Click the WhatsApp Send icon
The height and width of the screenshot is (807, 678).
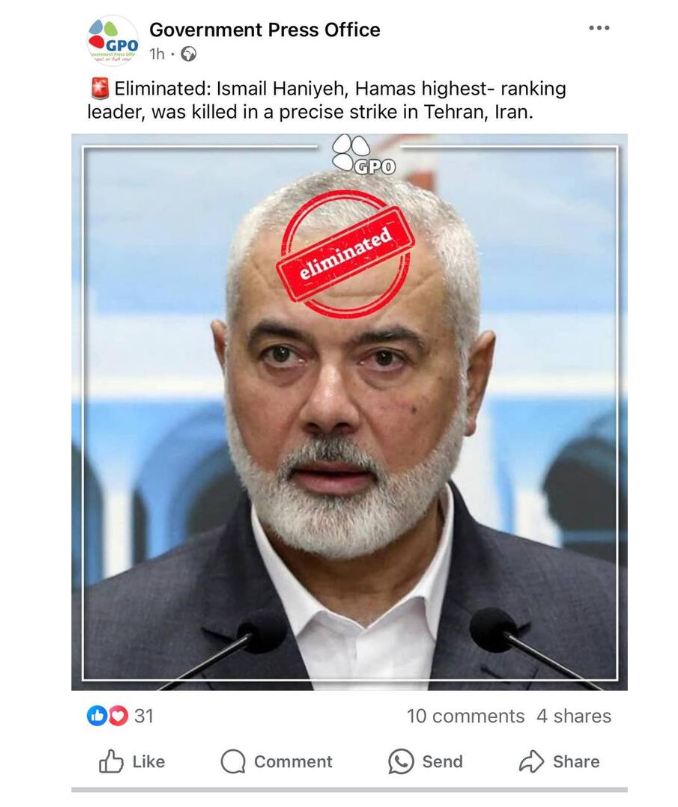[401, 761]
